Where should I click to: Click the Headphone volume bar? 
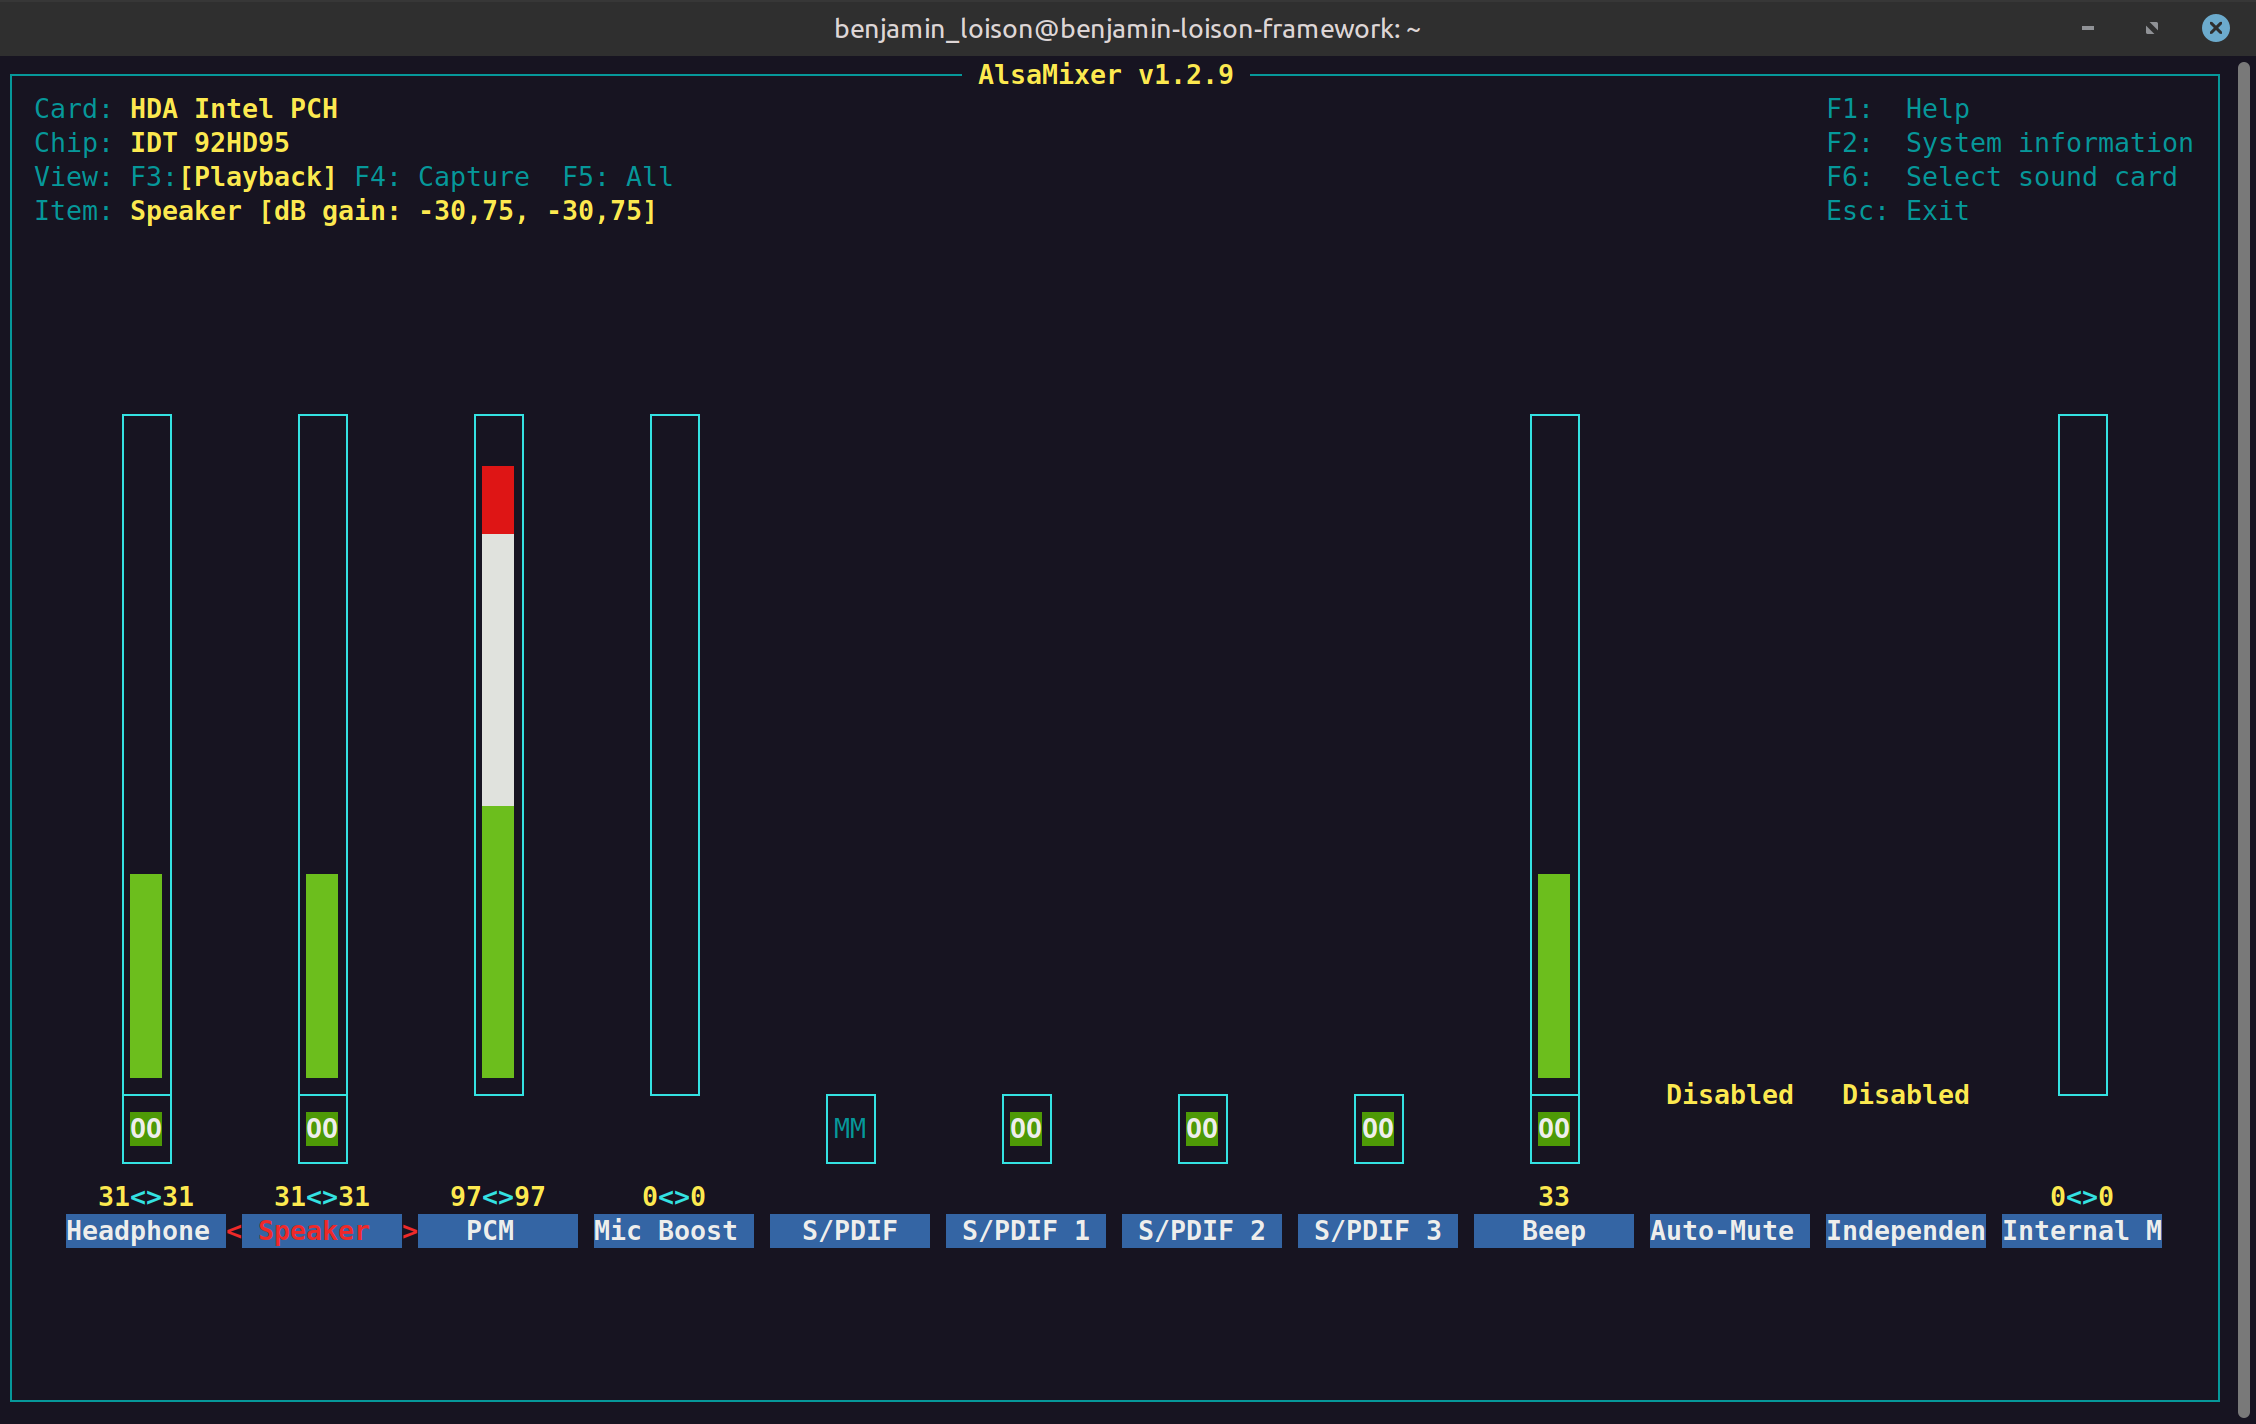(146, 754)
